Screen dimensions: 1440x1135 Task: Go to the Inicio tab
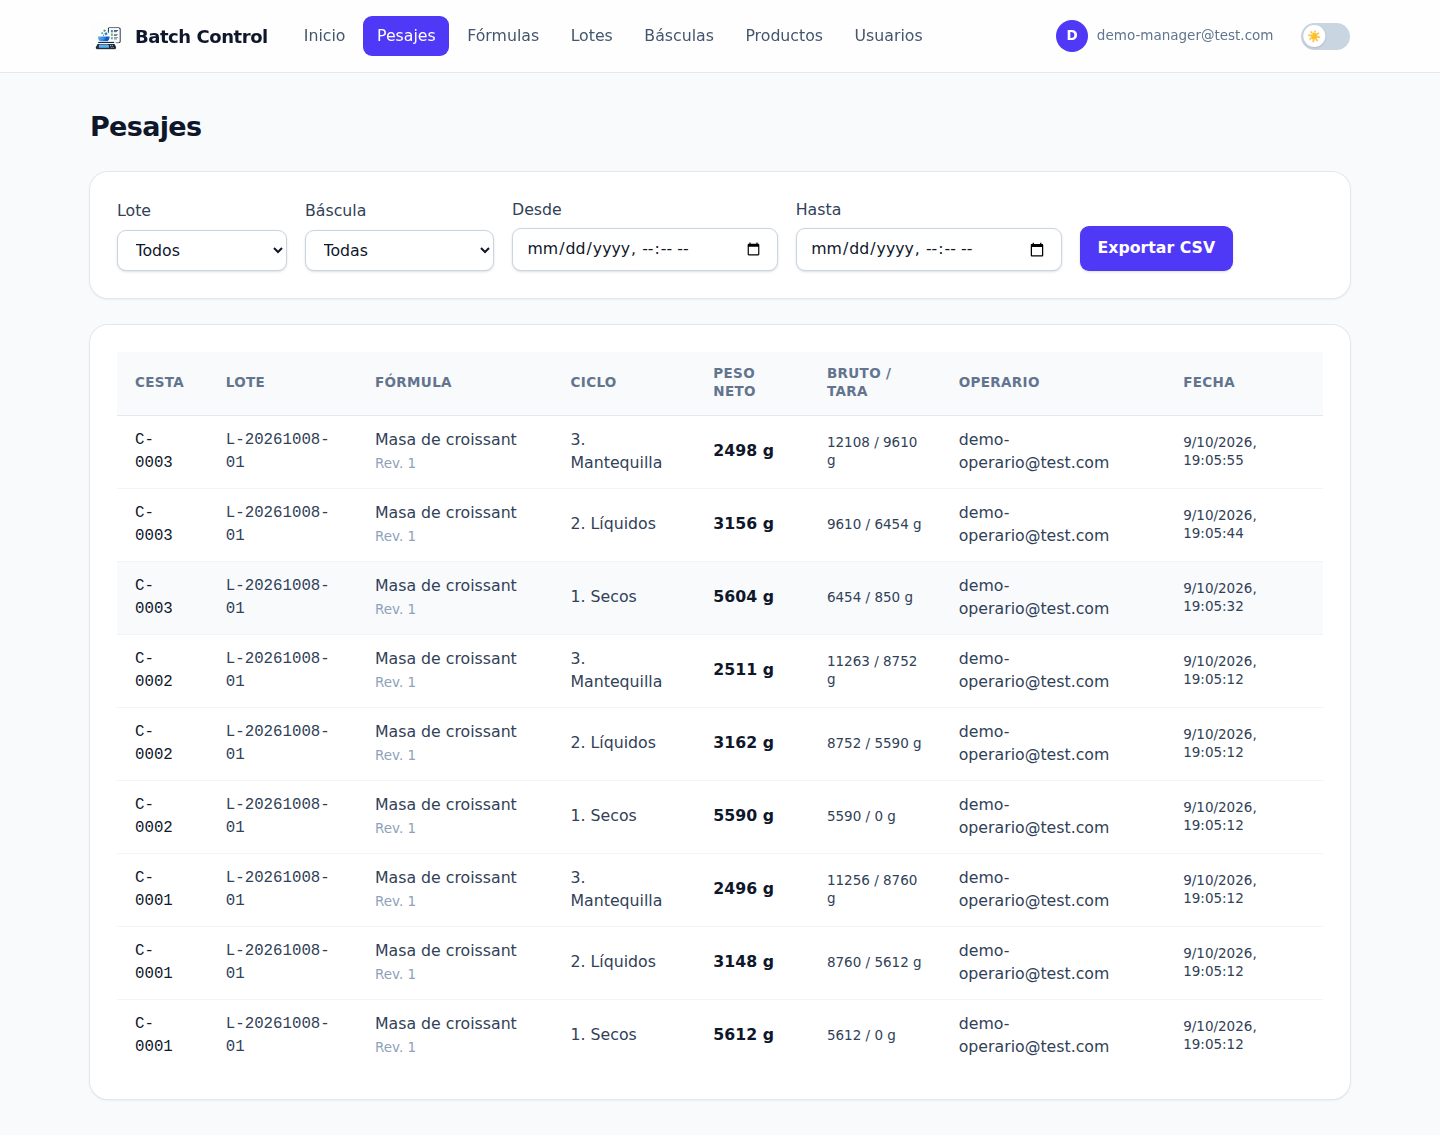(x=324, y=36)
